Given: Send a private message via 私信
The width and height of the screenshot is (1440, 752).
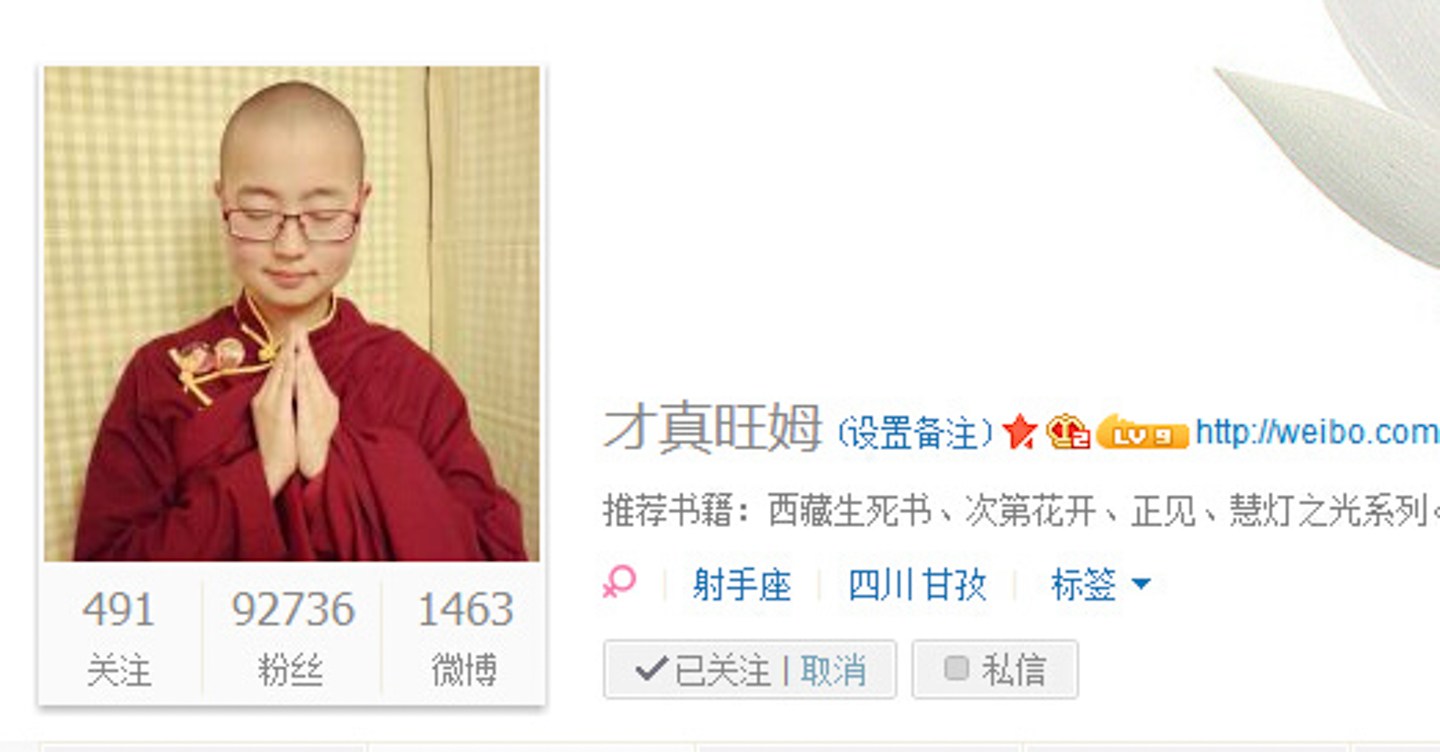Looking at the screenshot, I should pos(995,669).
